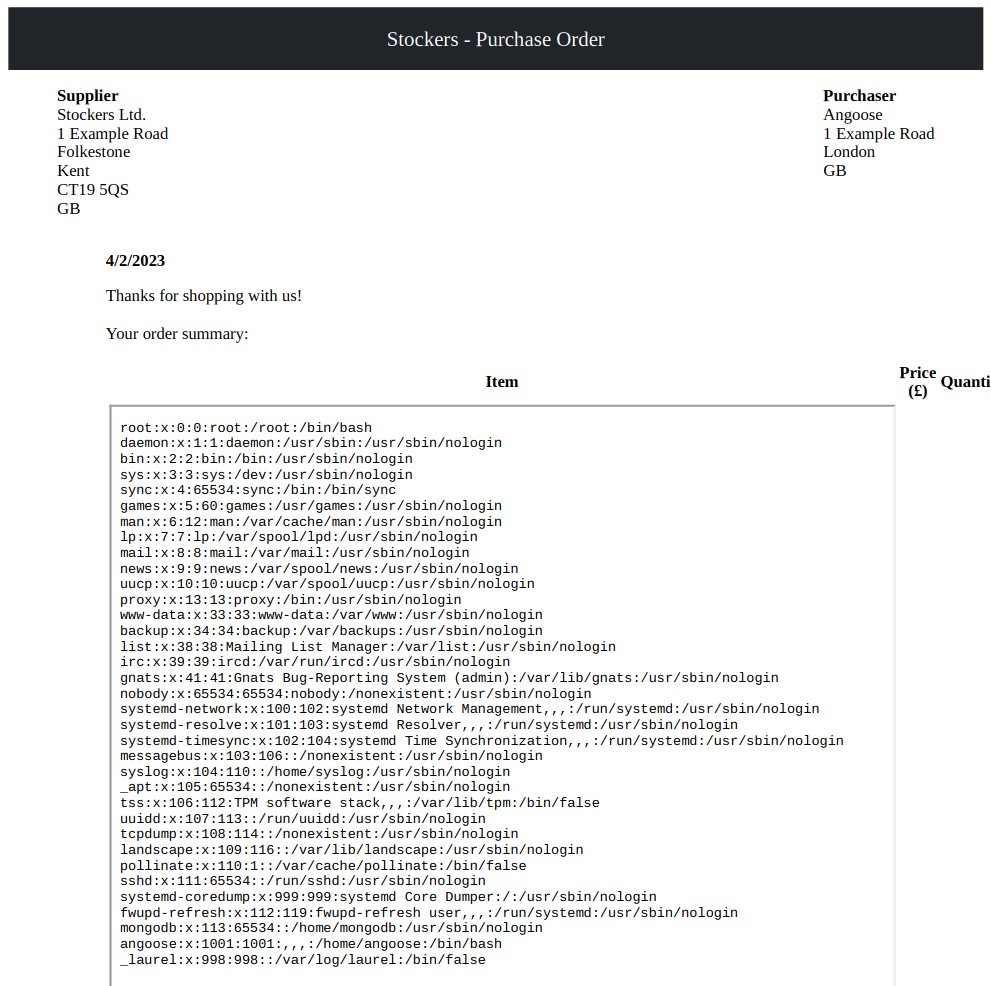Click the Price (£) column header
The image size is (991, 986).
917,382
